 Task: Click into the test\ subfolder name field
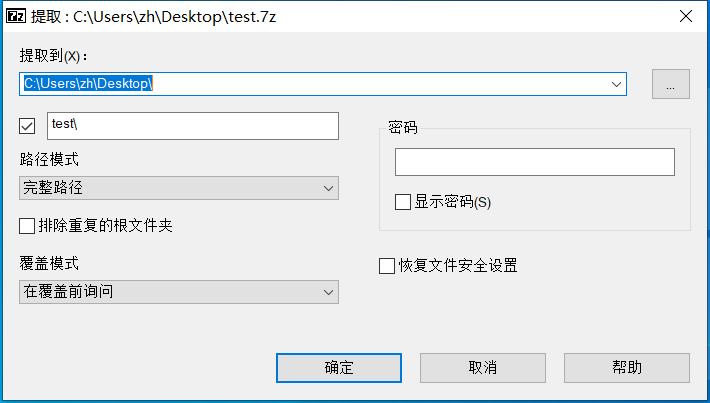coord(193,126)
